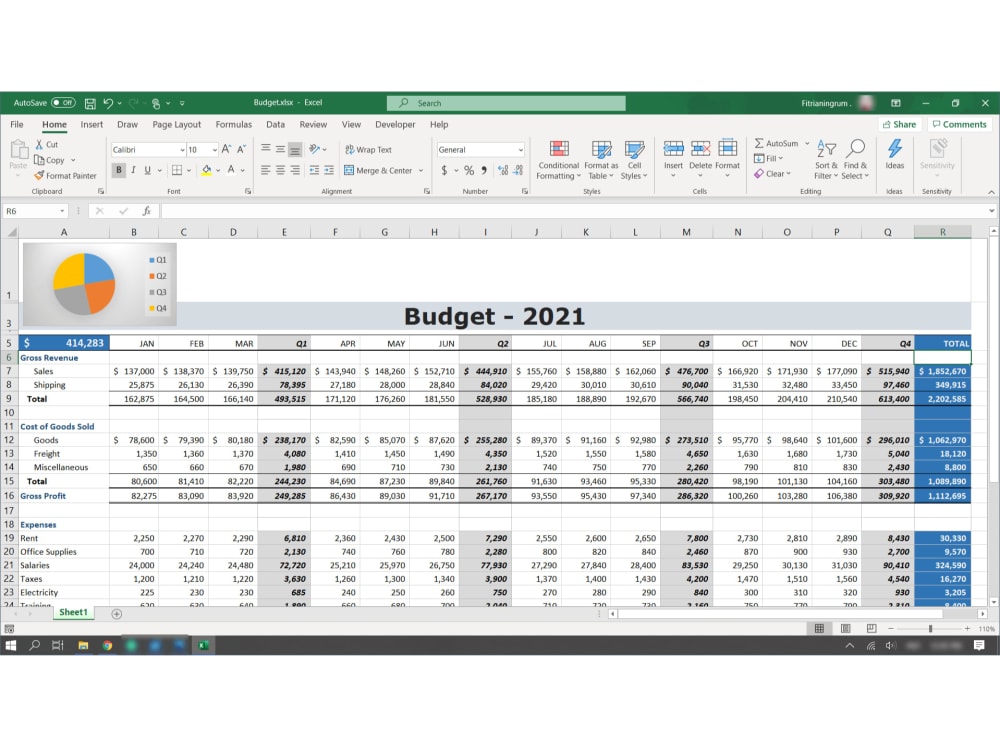Switch to Page Layout view icon
The width and height of the screenshot is (1000, 750).
coord(845,629)
